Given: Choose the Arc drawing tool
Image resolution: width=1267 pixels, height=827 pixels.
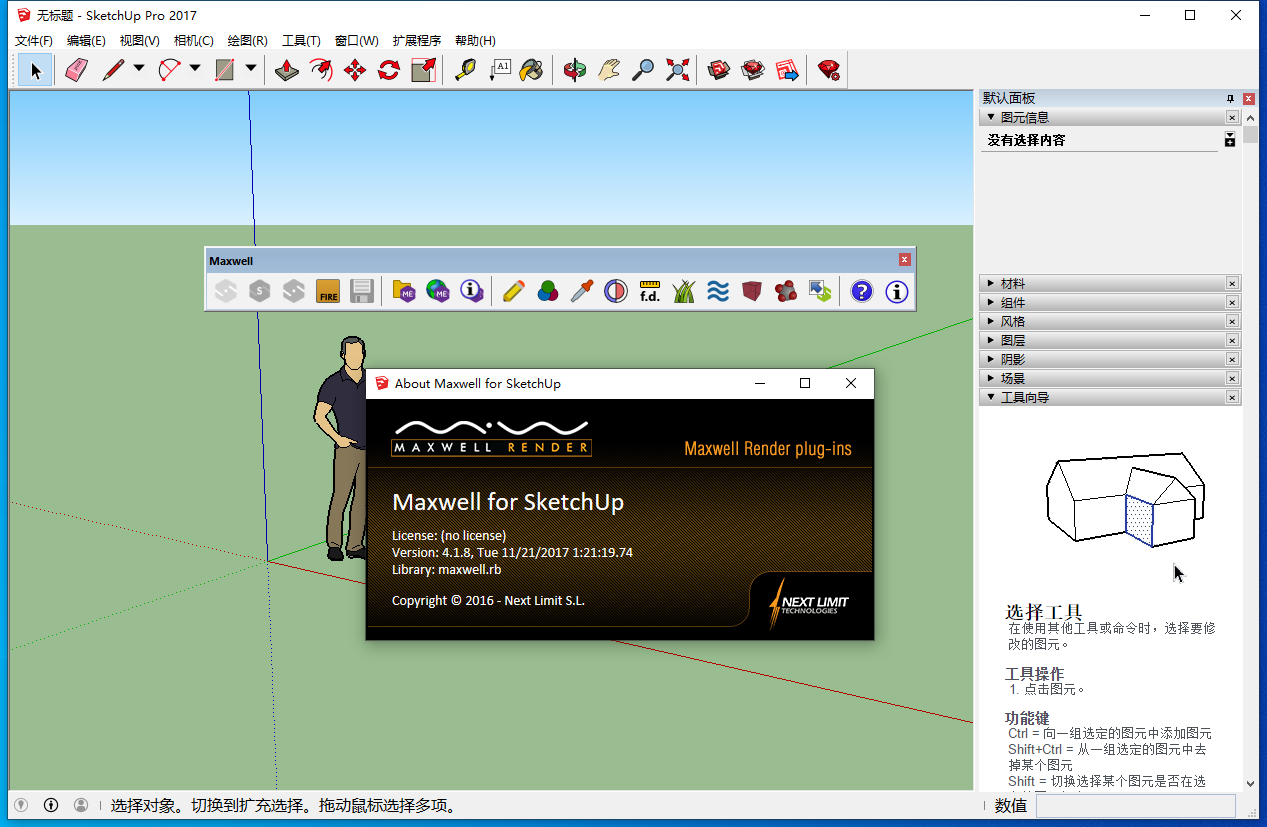Looking at the screenshot, I should coord(169,70).
